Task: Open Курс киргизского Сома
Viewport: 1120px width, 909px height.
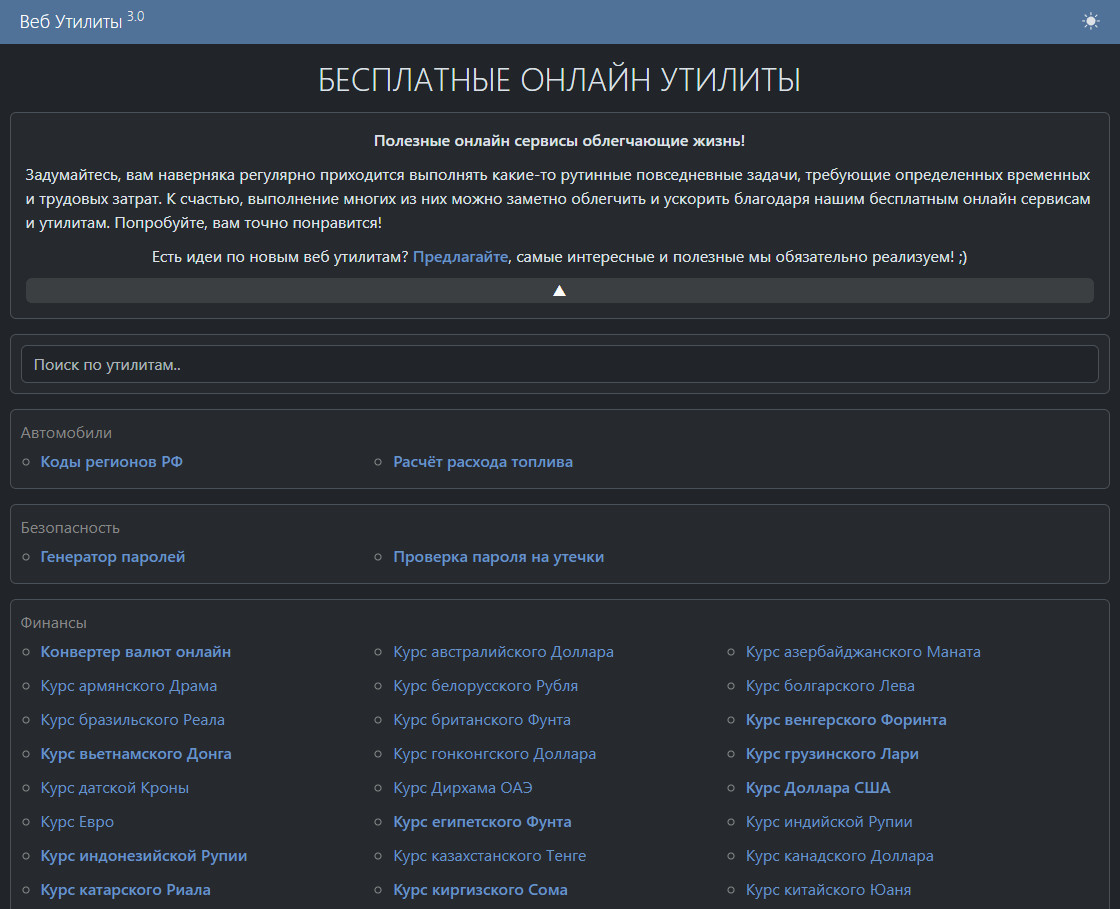Action: (x=480, y=890)
